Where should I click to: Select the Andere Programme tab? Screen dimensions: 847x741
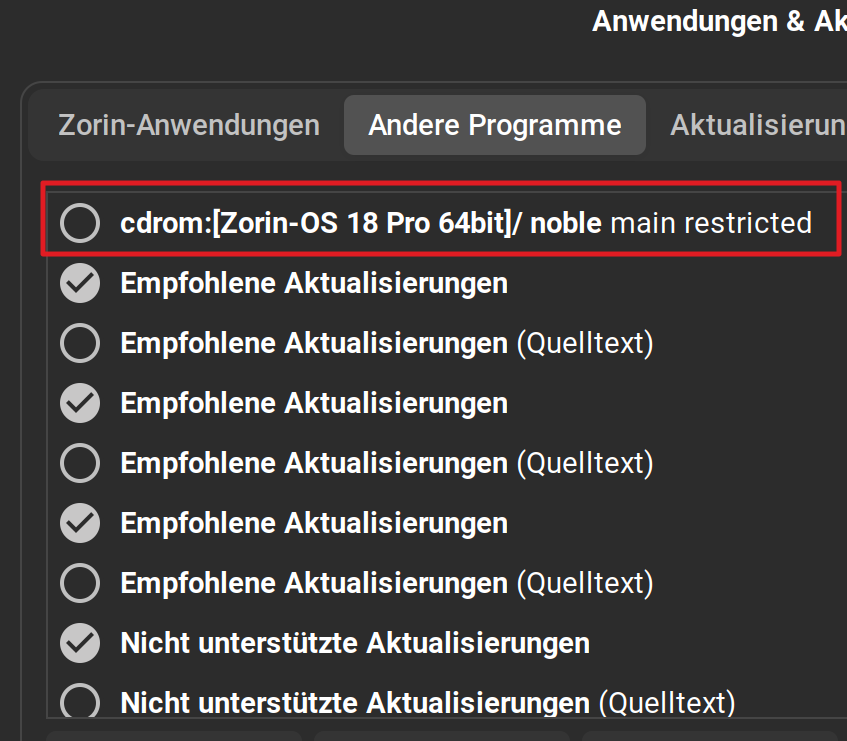(494, 125)
